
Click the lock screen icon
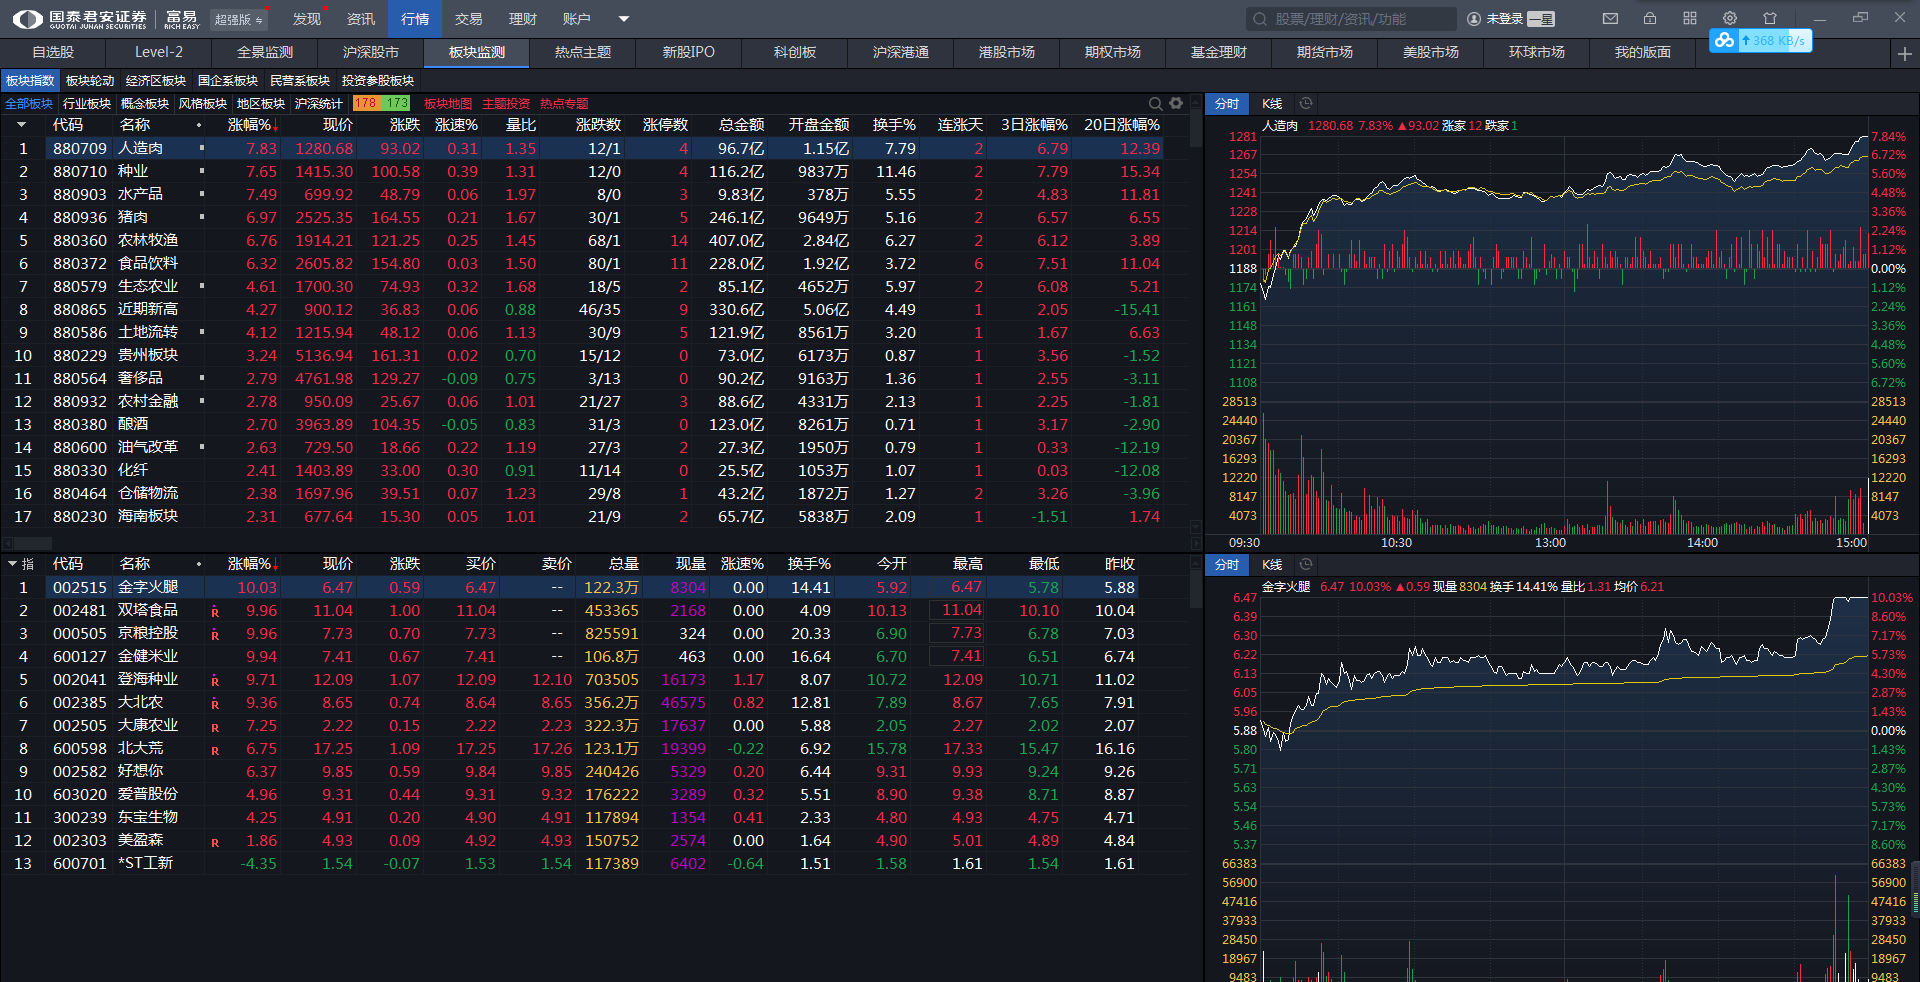(x=1650, y=18)
